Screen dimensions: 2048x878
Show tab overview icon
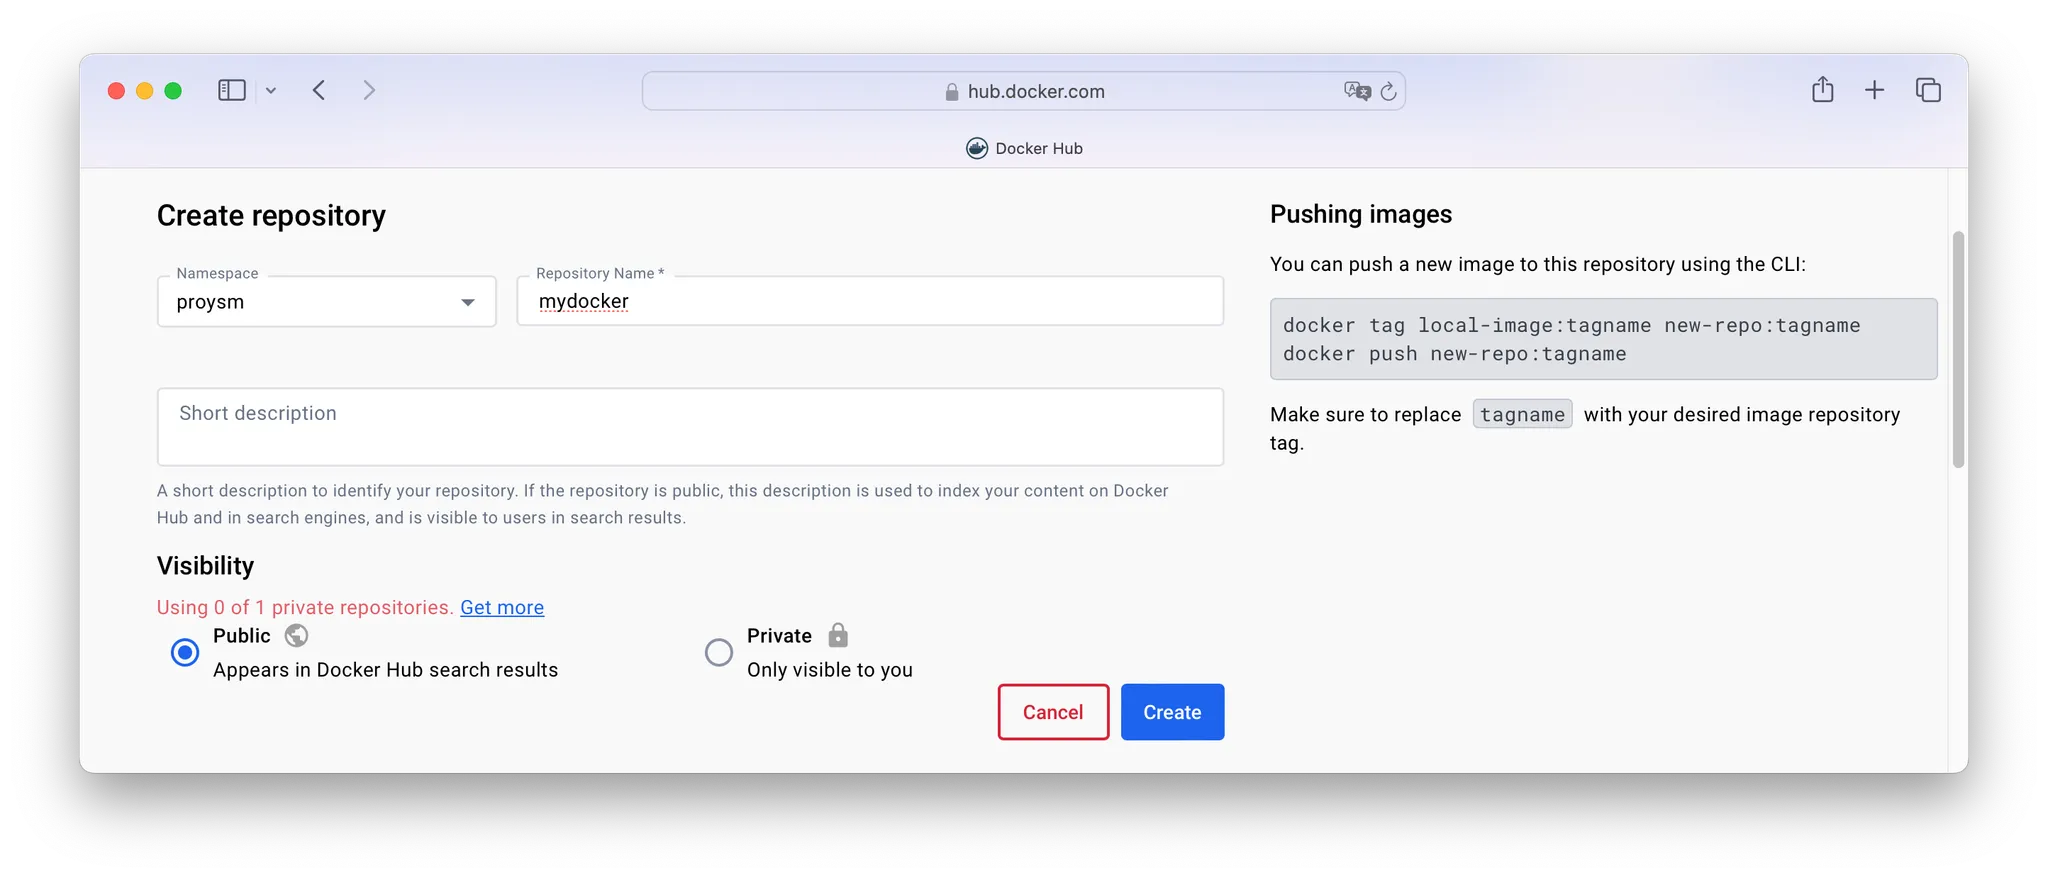pos(1928,90)
